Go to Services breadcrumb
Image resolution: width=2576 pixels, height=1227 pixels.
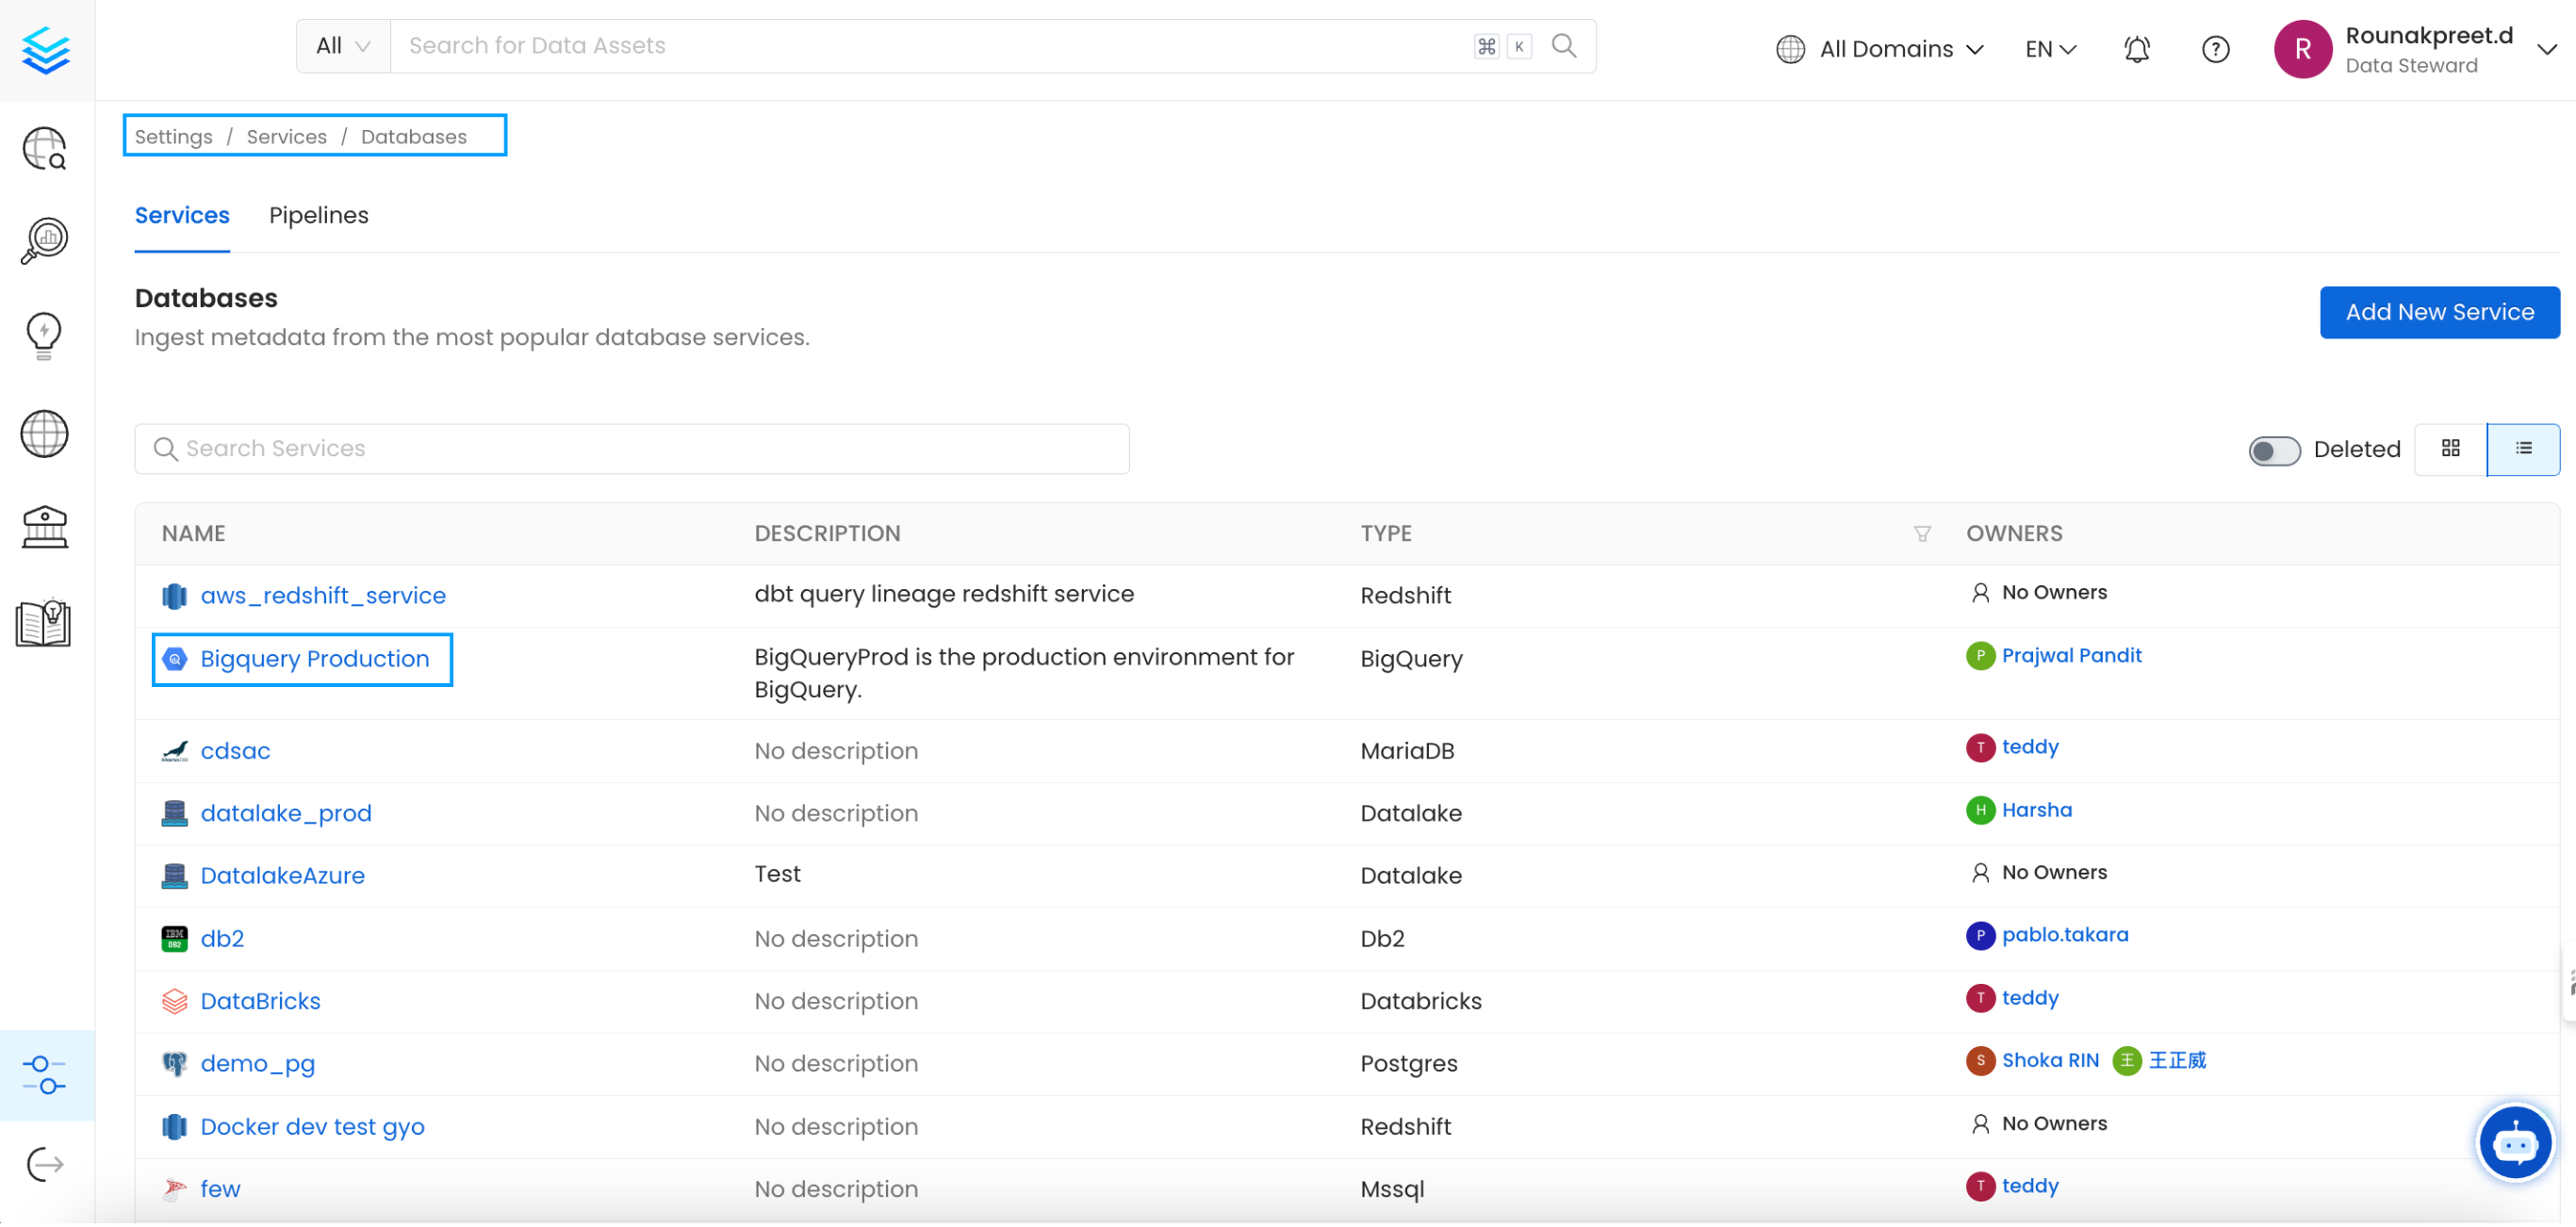(x=287, y=137)
